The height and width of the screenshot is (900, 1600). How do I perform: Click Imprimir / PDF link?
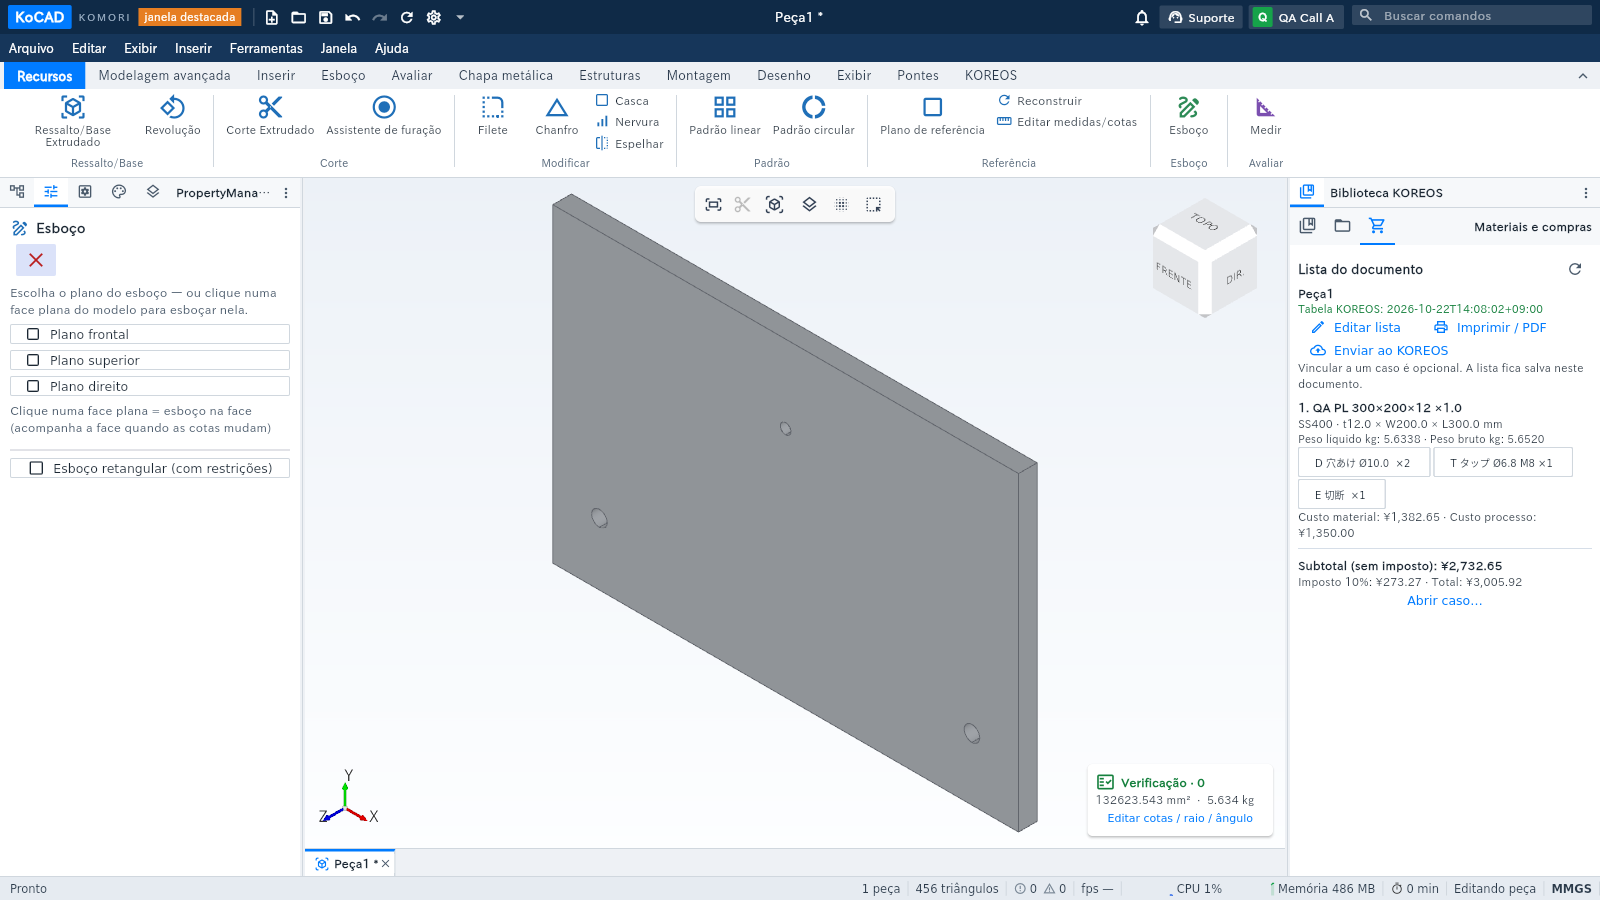pyautogui.click(x=1490, y=328)
